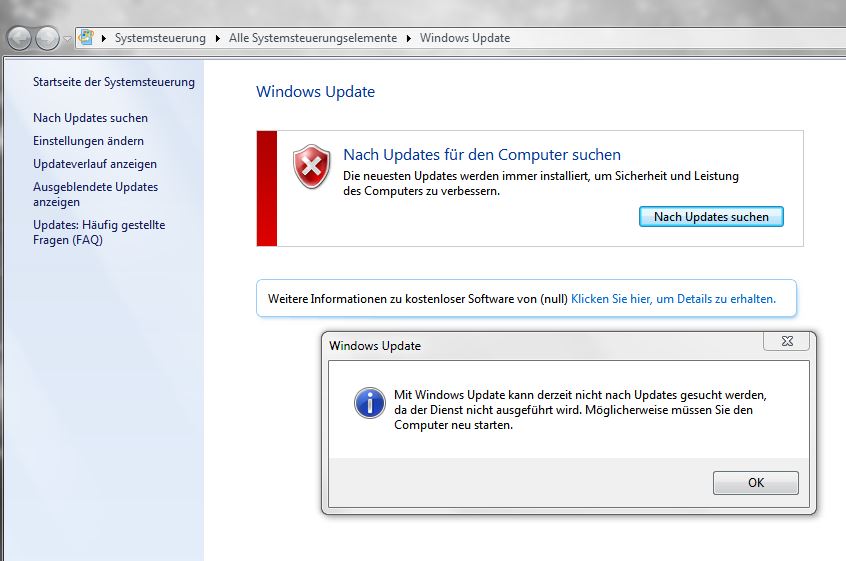Click the red shield error icon

pyautogui.click(x=312, y=166)
